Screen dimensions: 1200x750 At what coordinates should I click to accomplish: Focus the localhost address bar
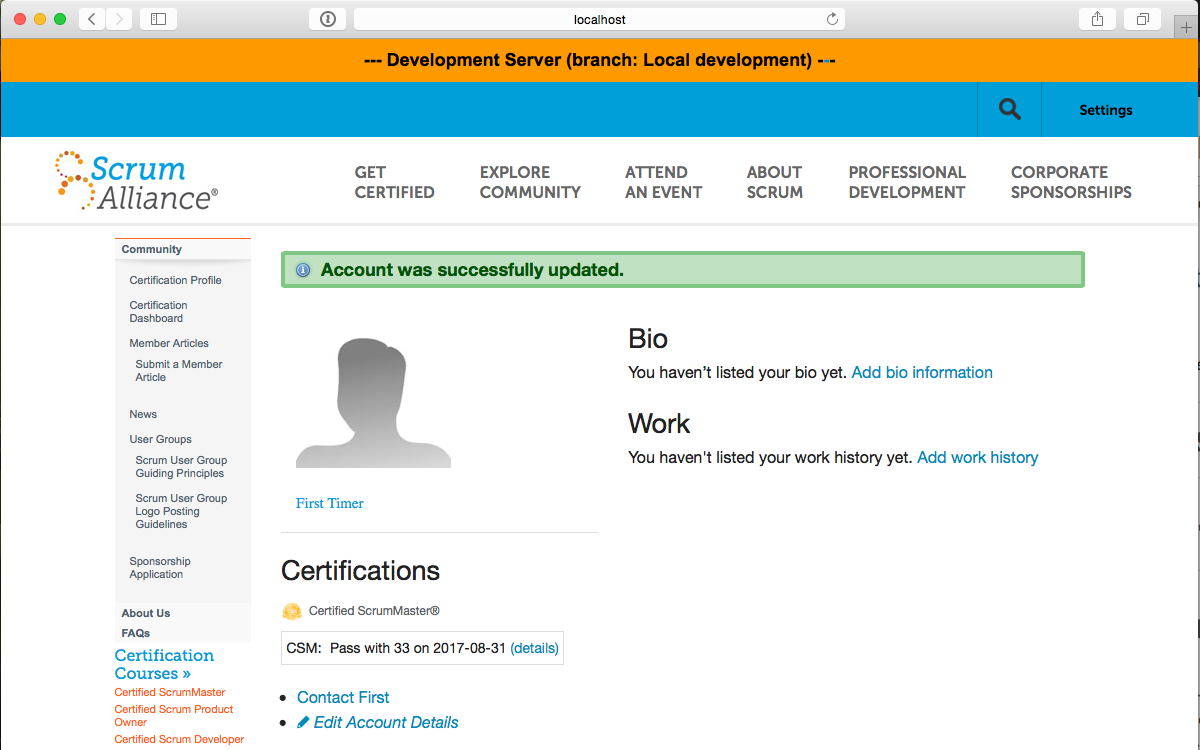pyautogui.click(x=599, y=19)
